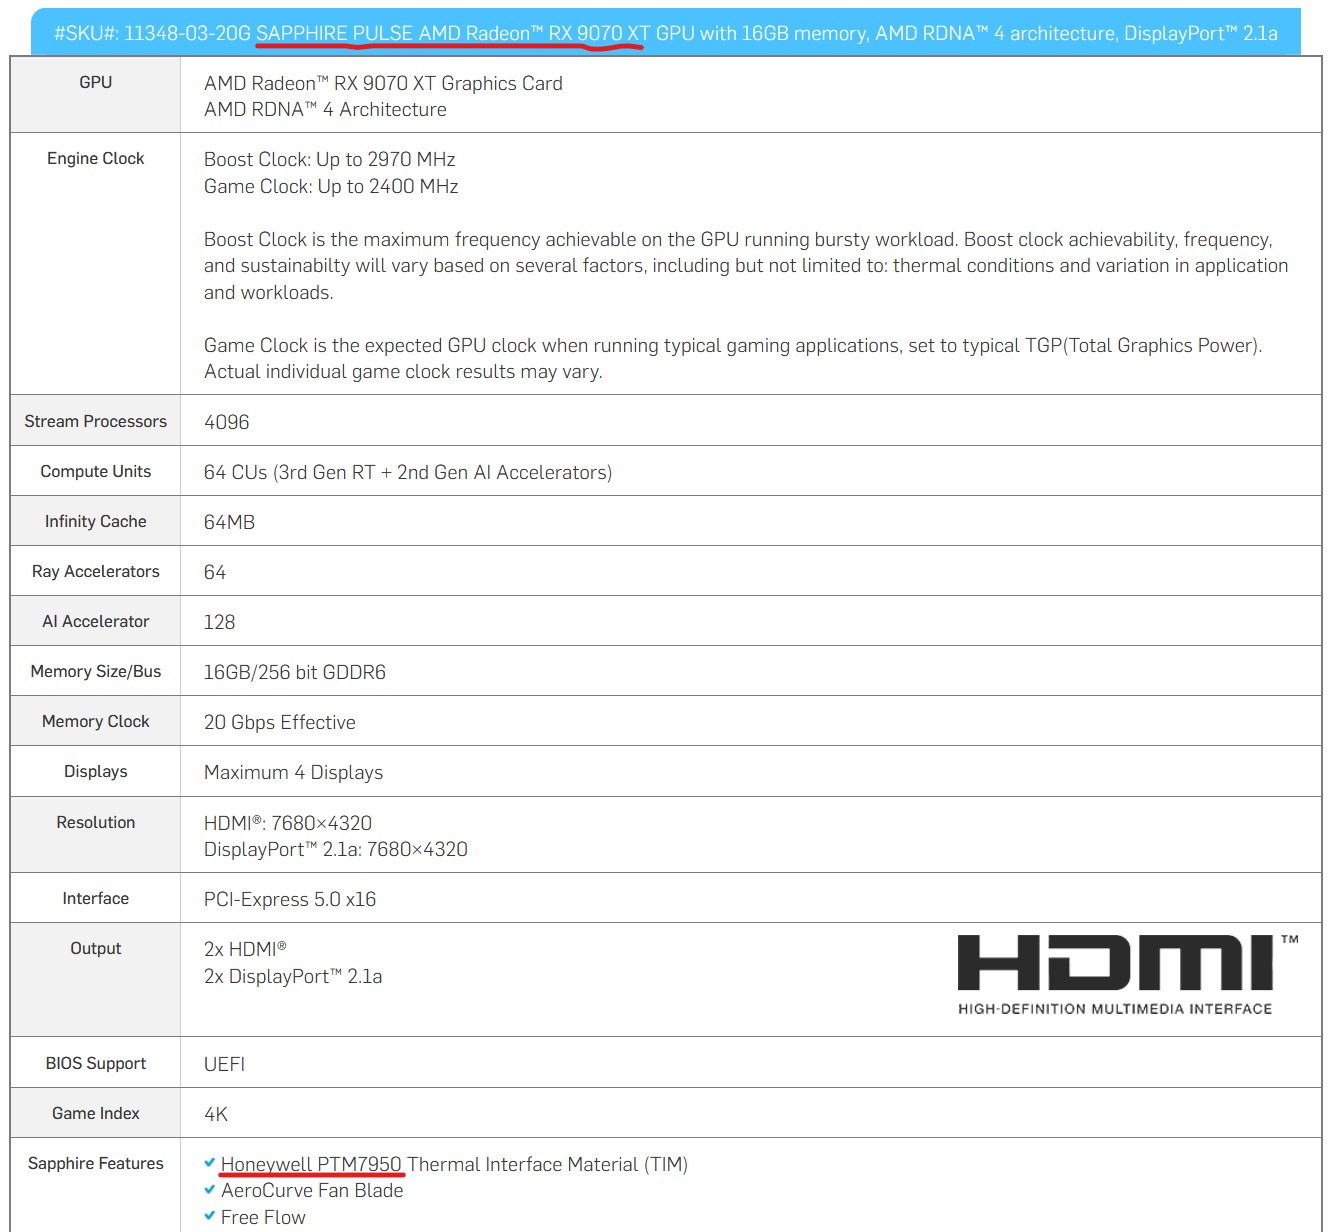The height and width of the screenshot is (1232, 1330).
Task: Click the 128 AI accelerator value
Action: tap(220, 622)
